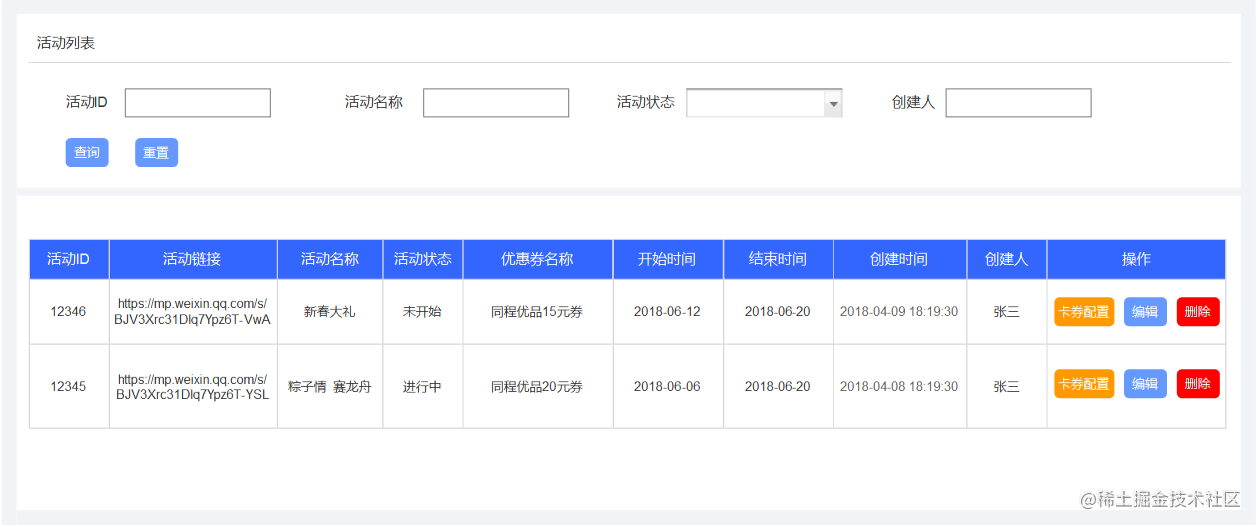Click creator 张三 in row 12345

tap(1006, 387)
